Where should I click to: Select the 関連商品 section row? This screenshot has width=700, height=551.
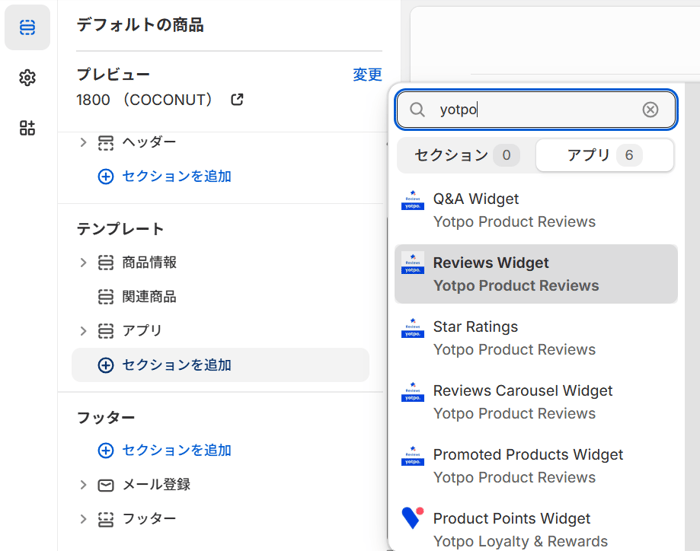pos(221,296)
